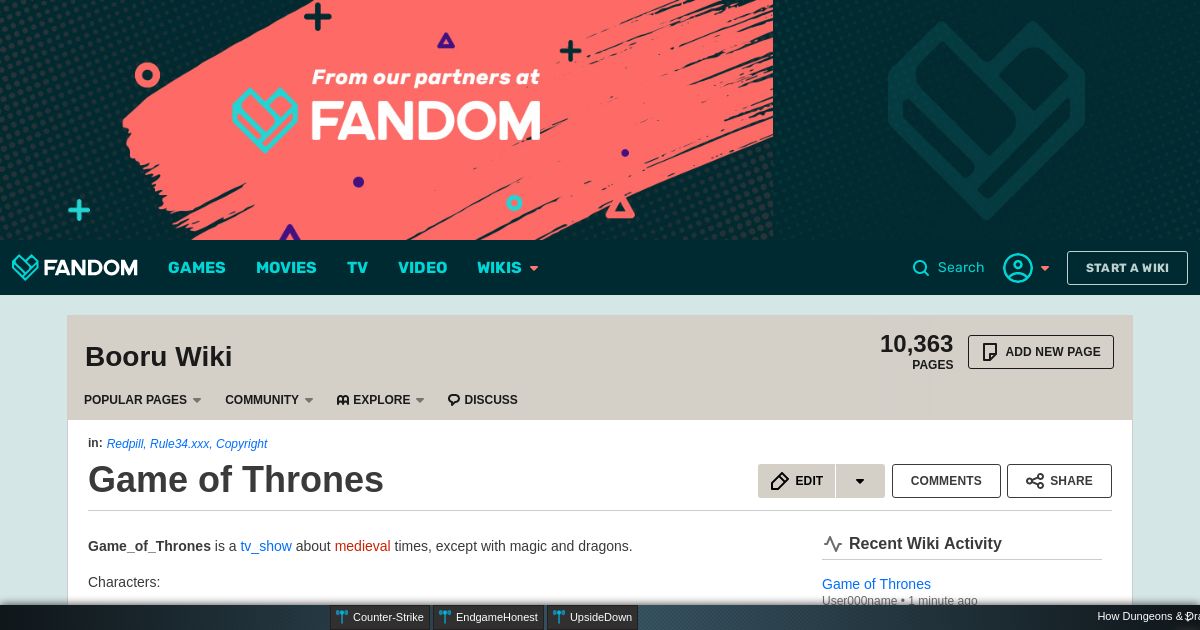Click the Start a Wiki button
This screenshot has height=630, width=1200.
1127,268
